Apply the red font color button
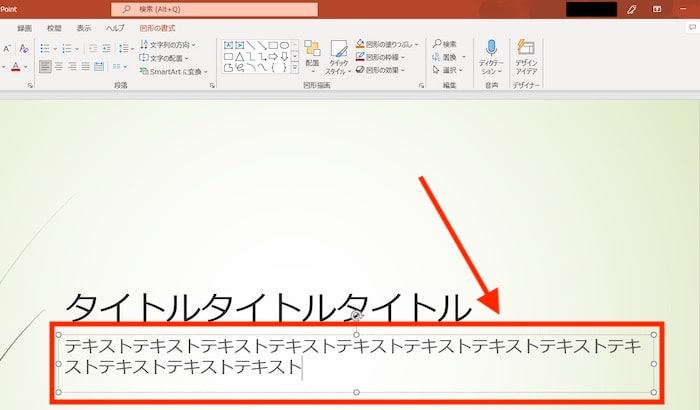This screenshot has width=700, height=410. [16, 67]
